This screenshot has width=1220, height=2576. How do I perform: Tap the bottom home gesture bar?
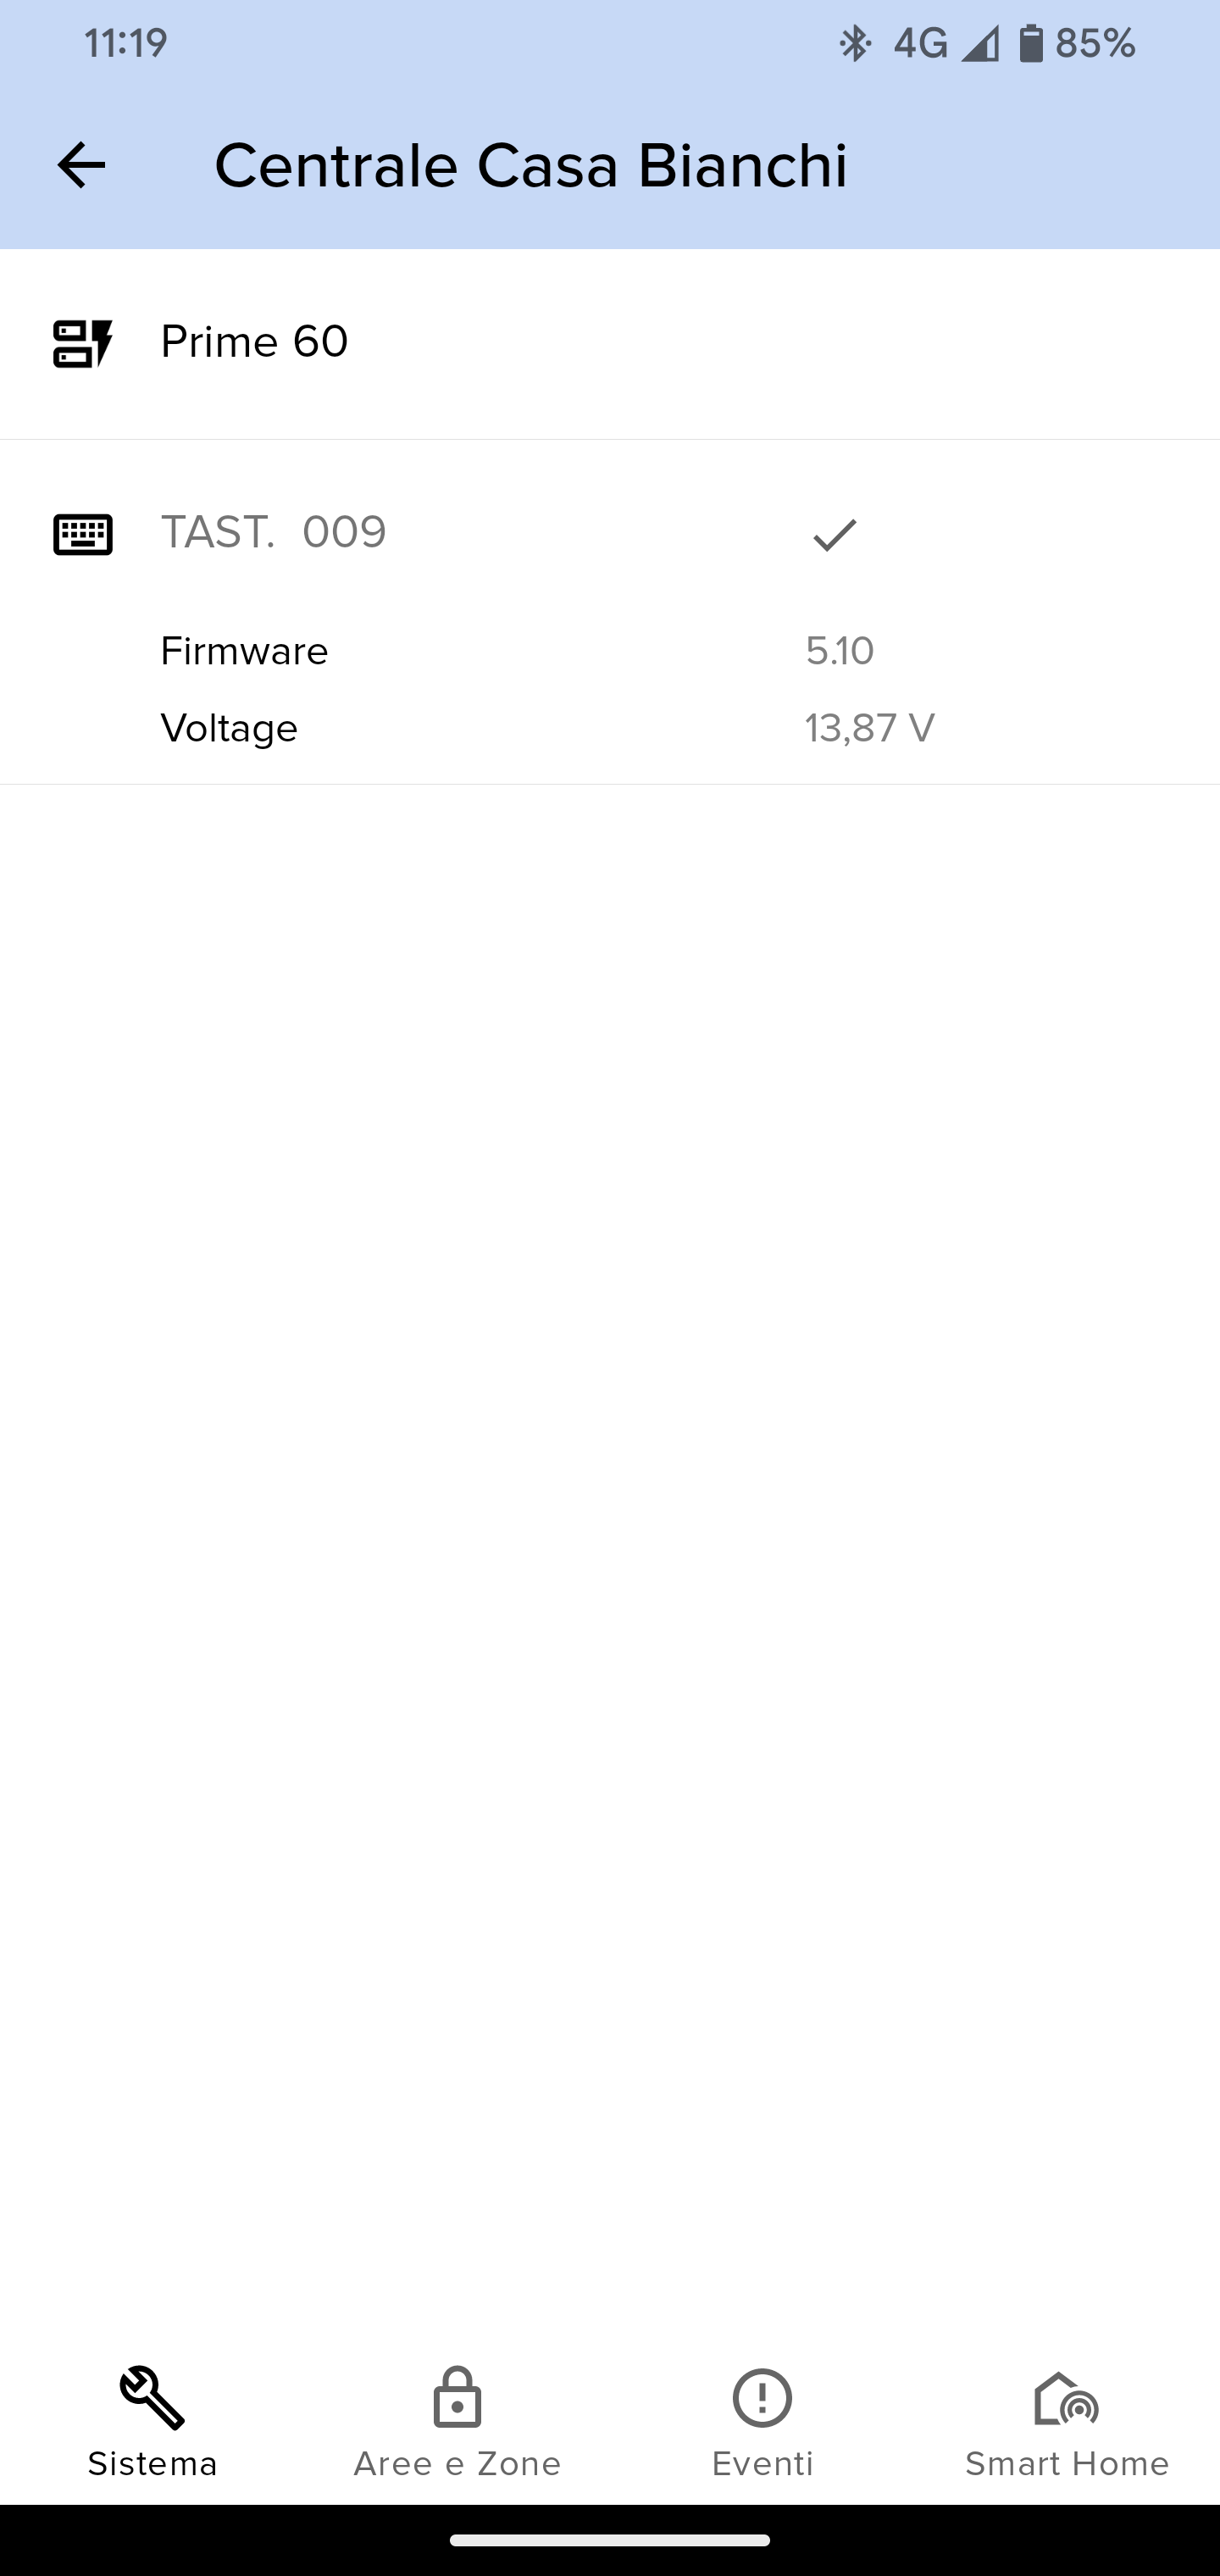[x=610, y=2539]
